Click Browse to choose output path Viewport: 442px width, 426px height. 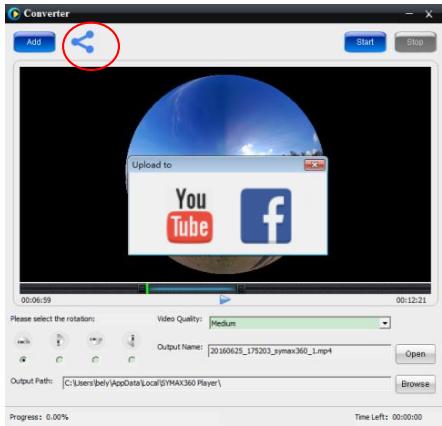(x=415, y=384)
